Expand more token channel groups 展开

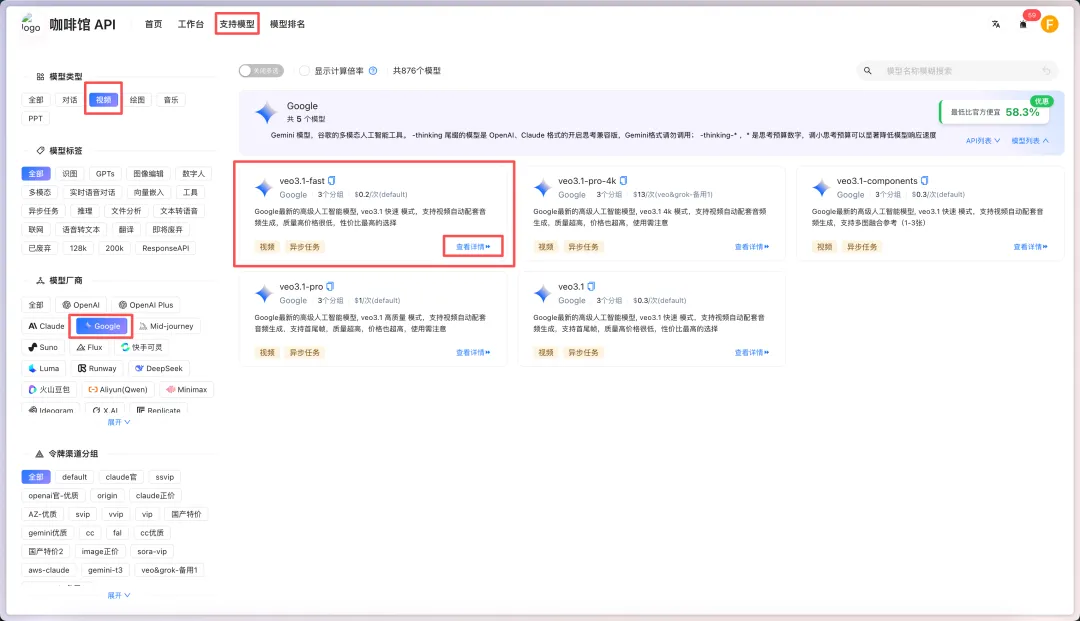coord(118,595)
